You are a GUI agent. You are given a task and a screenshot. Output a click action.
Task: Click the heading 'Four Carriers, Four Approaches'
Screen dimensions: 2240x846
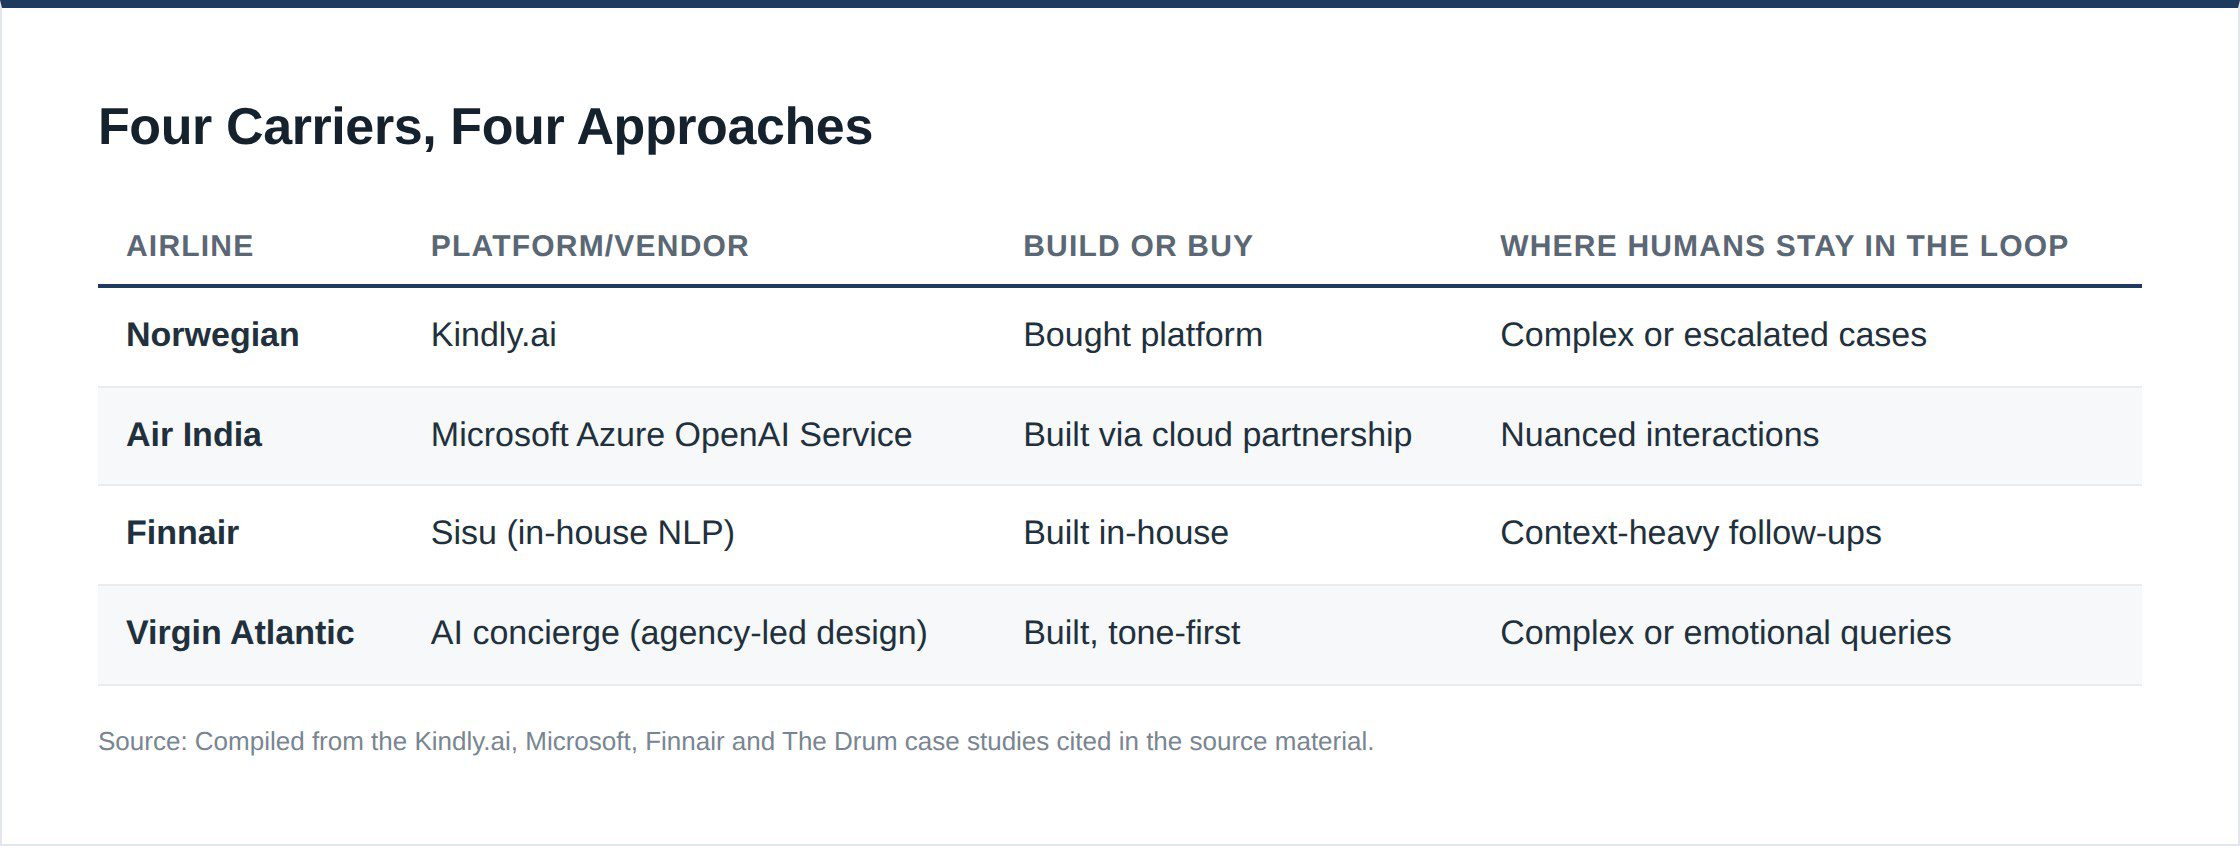pos(485,127)
